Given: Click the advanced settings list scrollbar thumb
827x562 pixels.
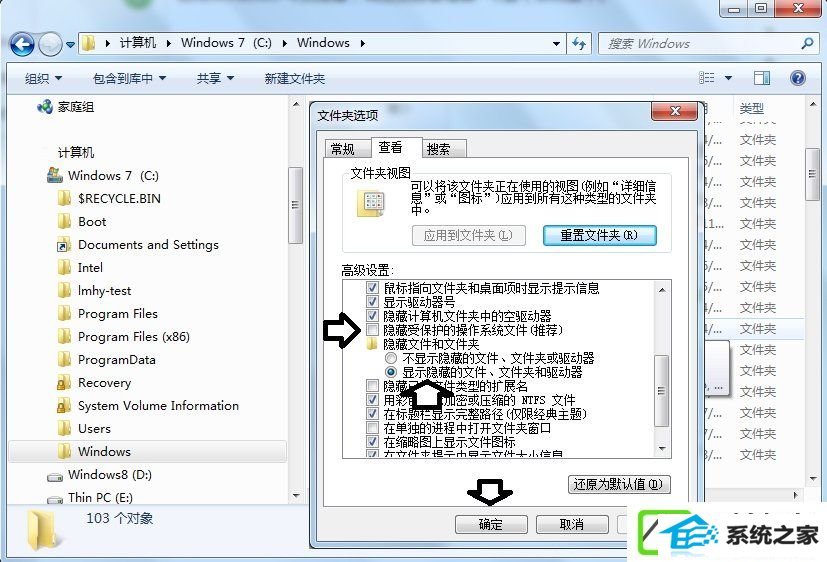Looking at the screenshot, I should (661, 391).
